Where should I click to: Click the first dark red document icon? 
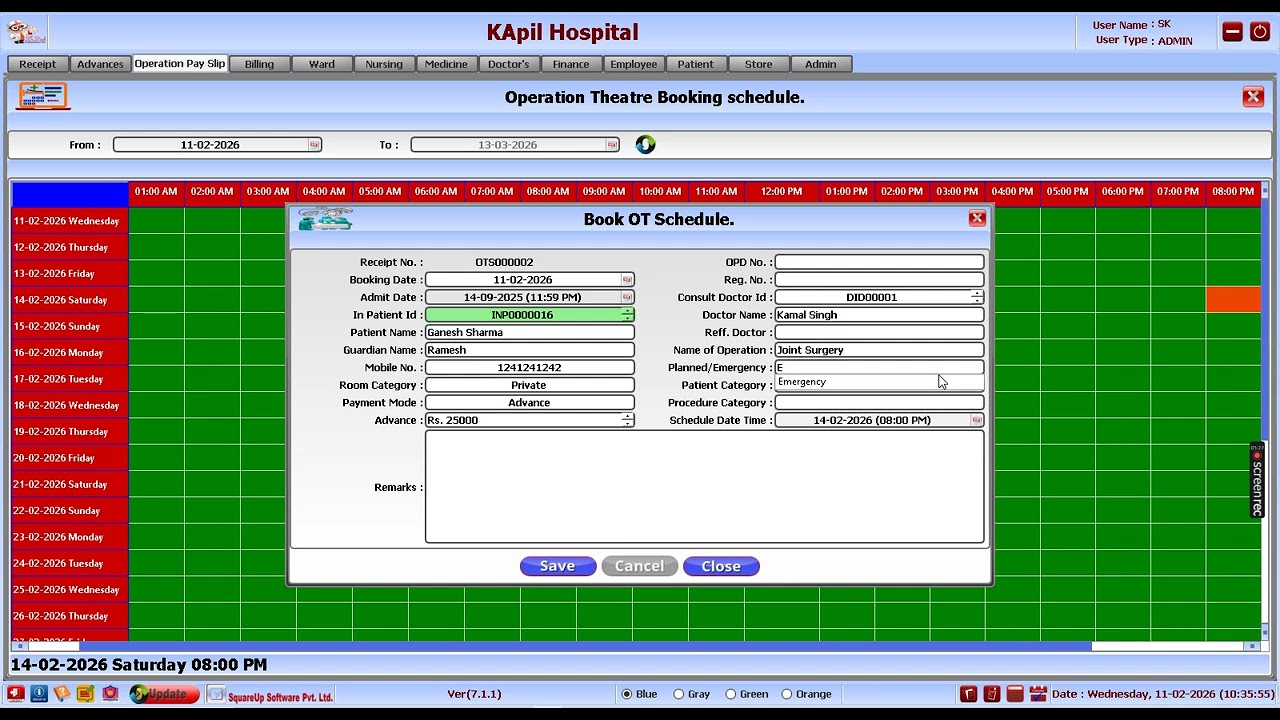coord(968,694)
